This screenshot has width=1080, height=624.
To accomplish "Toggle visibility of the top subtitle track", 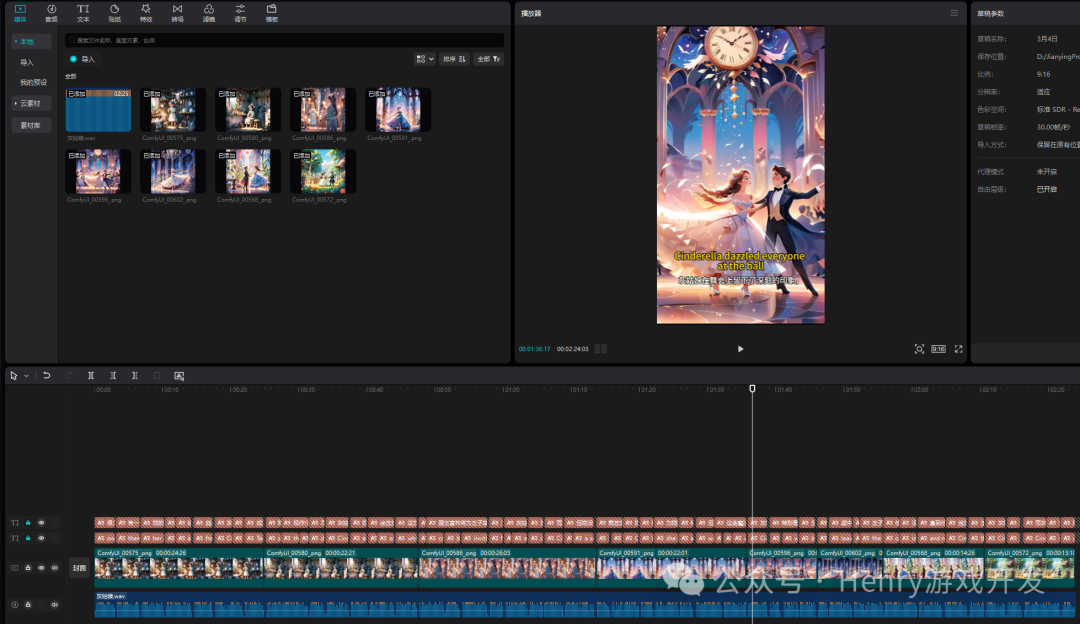I will pos(41,523).
